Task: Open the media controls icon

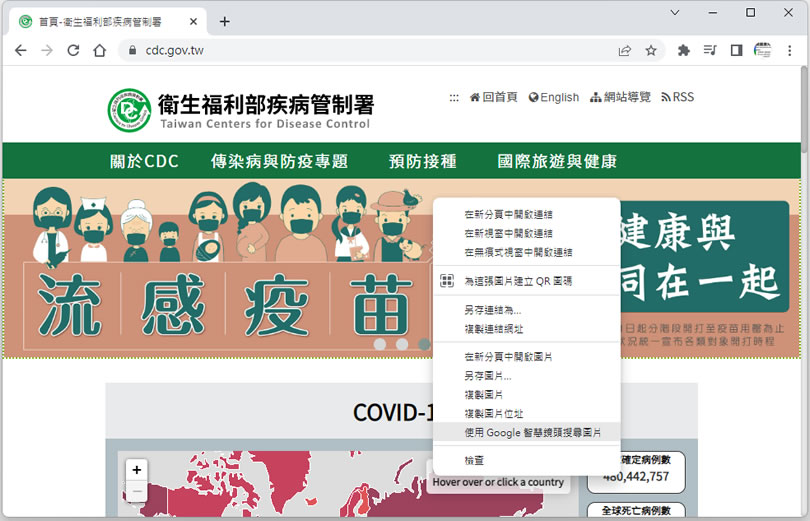Action: (710, 50)
